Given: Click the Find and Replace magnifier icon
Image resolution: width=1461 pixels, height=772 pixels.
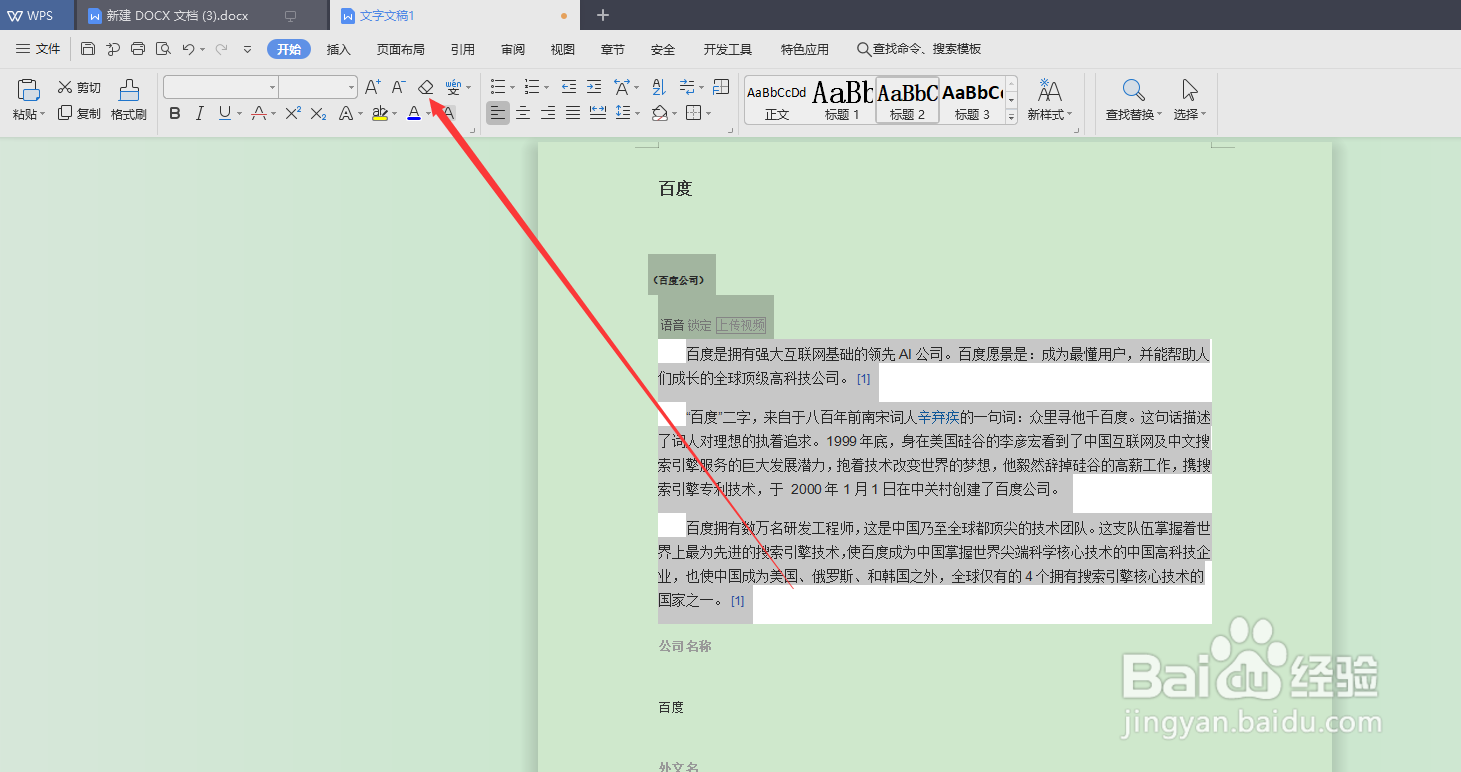Looking at the screenshot, I should point(1133,91).
